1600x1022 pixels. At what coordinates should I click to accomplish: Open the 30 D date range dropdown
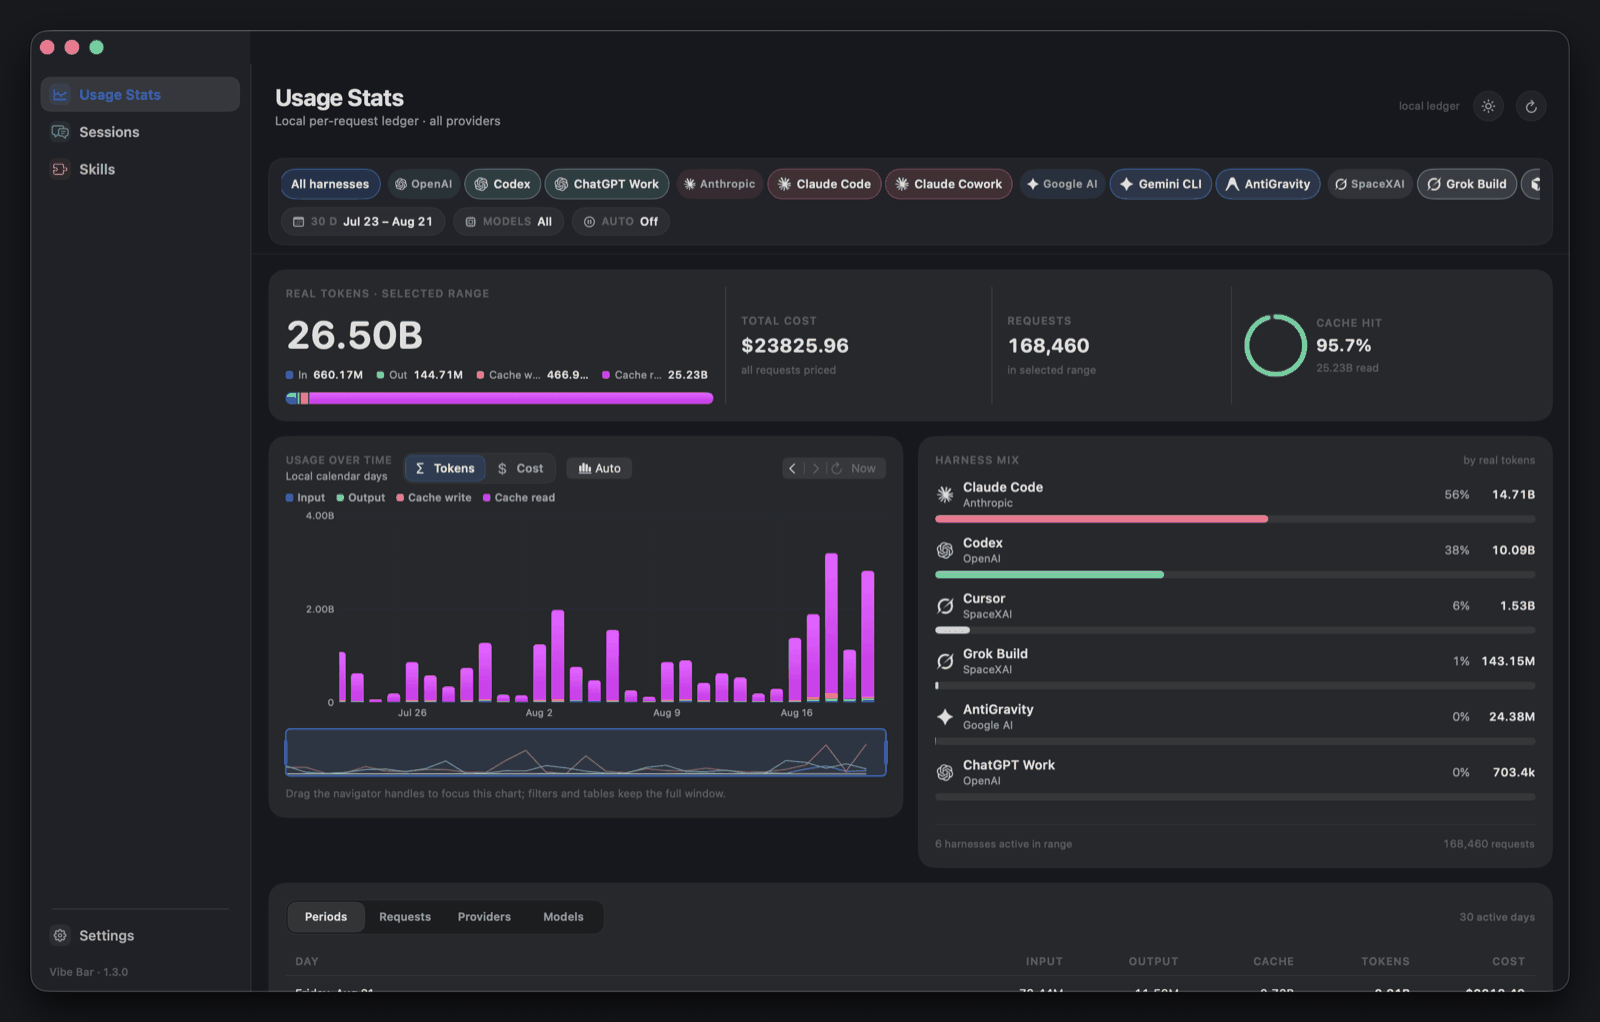pyautogui.click(x=363, y=222)
